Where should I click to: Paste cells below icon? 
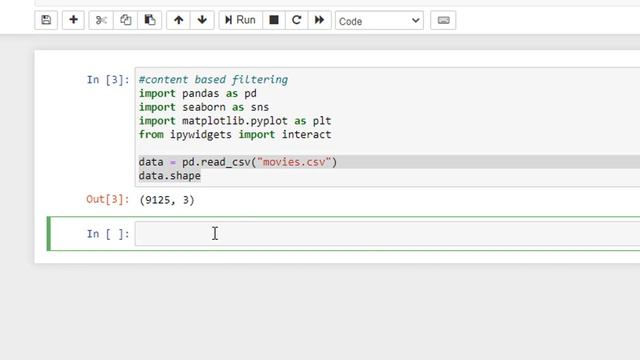[x=150, y=20]
